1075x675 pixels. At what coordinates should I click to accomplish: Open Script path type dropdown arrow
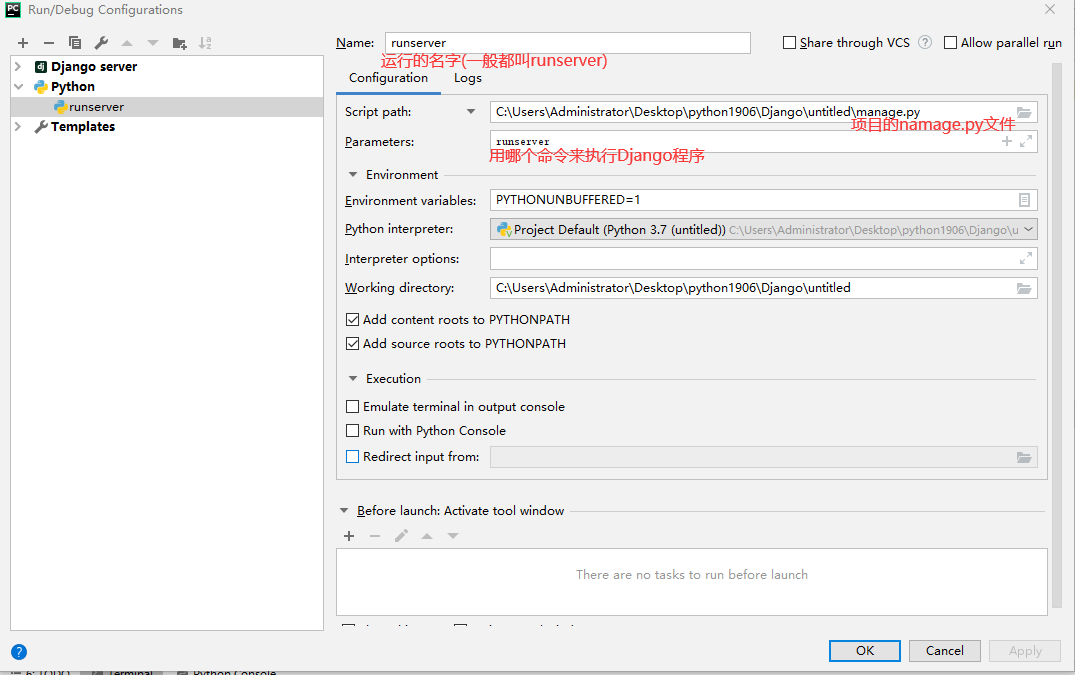pyautogui.click(x=471, y=112)
